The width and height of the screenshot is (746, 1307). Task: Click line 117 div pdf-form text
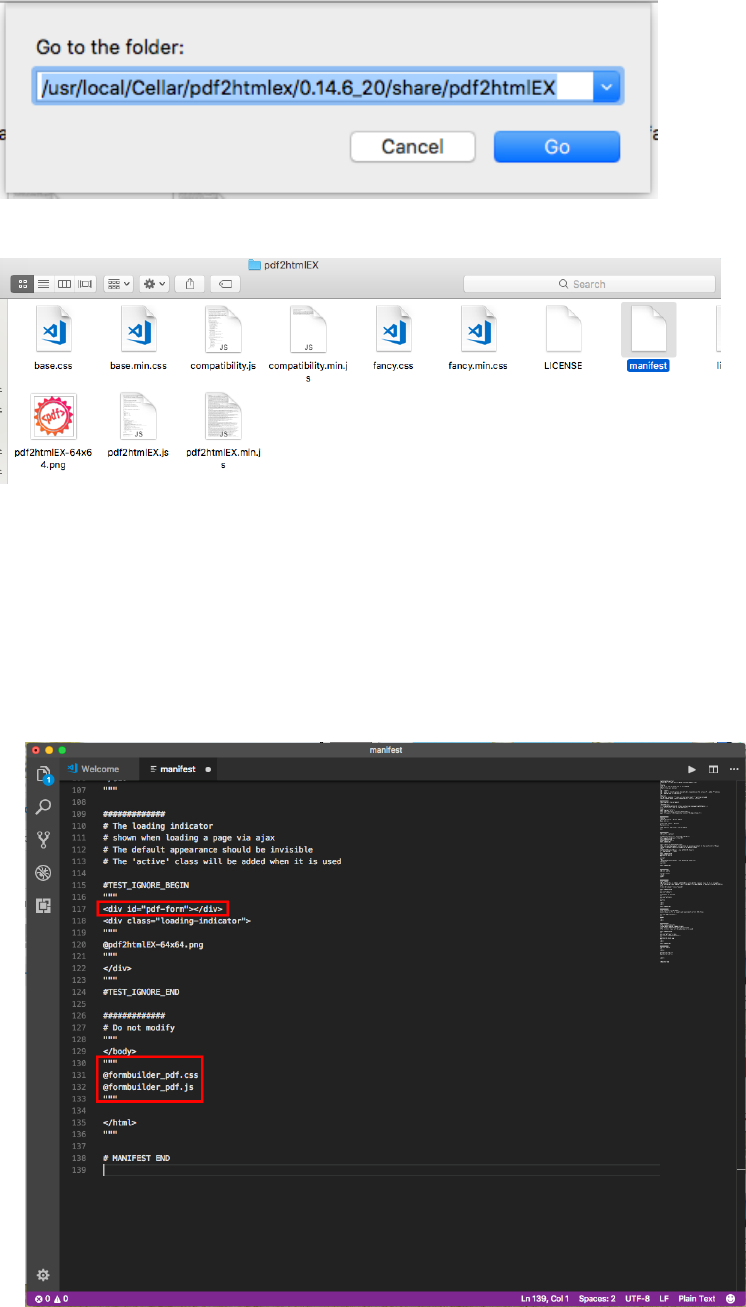coord(163,908)
